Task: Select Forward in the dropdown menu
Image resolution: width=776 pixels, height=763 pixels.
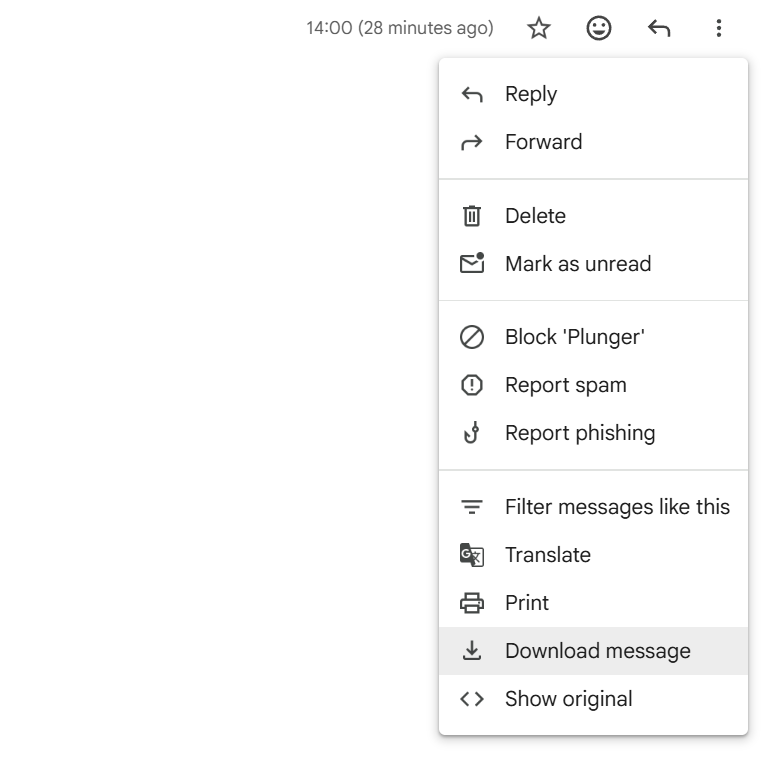Action: coord(593,142)
